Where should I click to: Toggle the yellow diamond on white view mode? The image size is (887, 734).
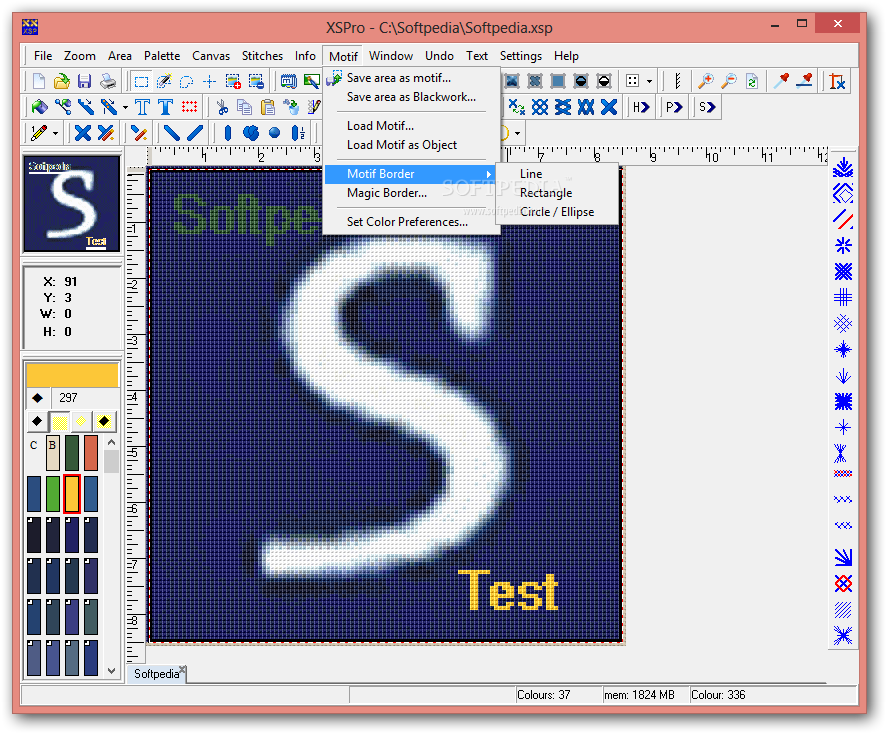click(x=81, y=421)
